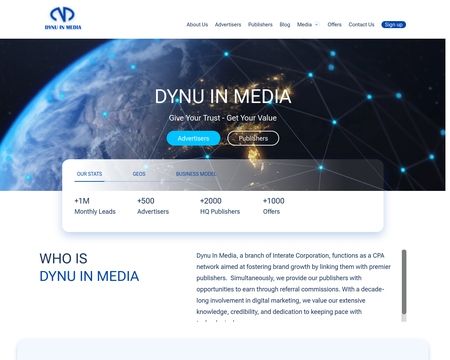Click the Sign up button
The width and height of the screenshot is (450, 360).
click(394, 25)
